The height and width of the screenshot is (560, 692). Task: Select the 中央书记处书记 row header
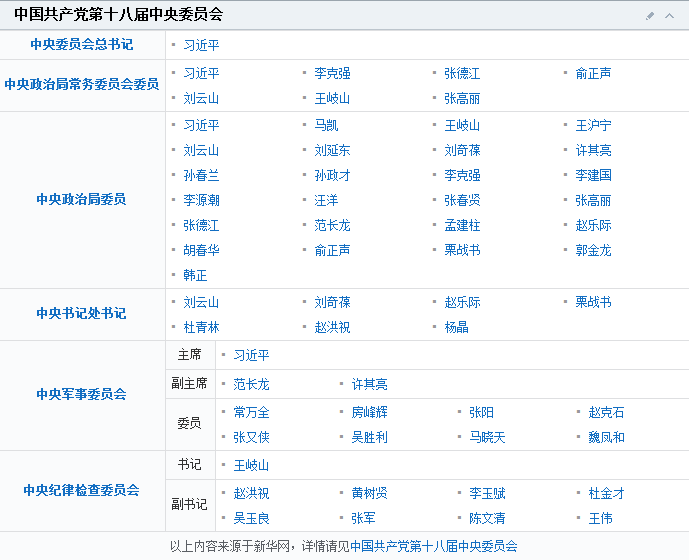pos(81,314)
